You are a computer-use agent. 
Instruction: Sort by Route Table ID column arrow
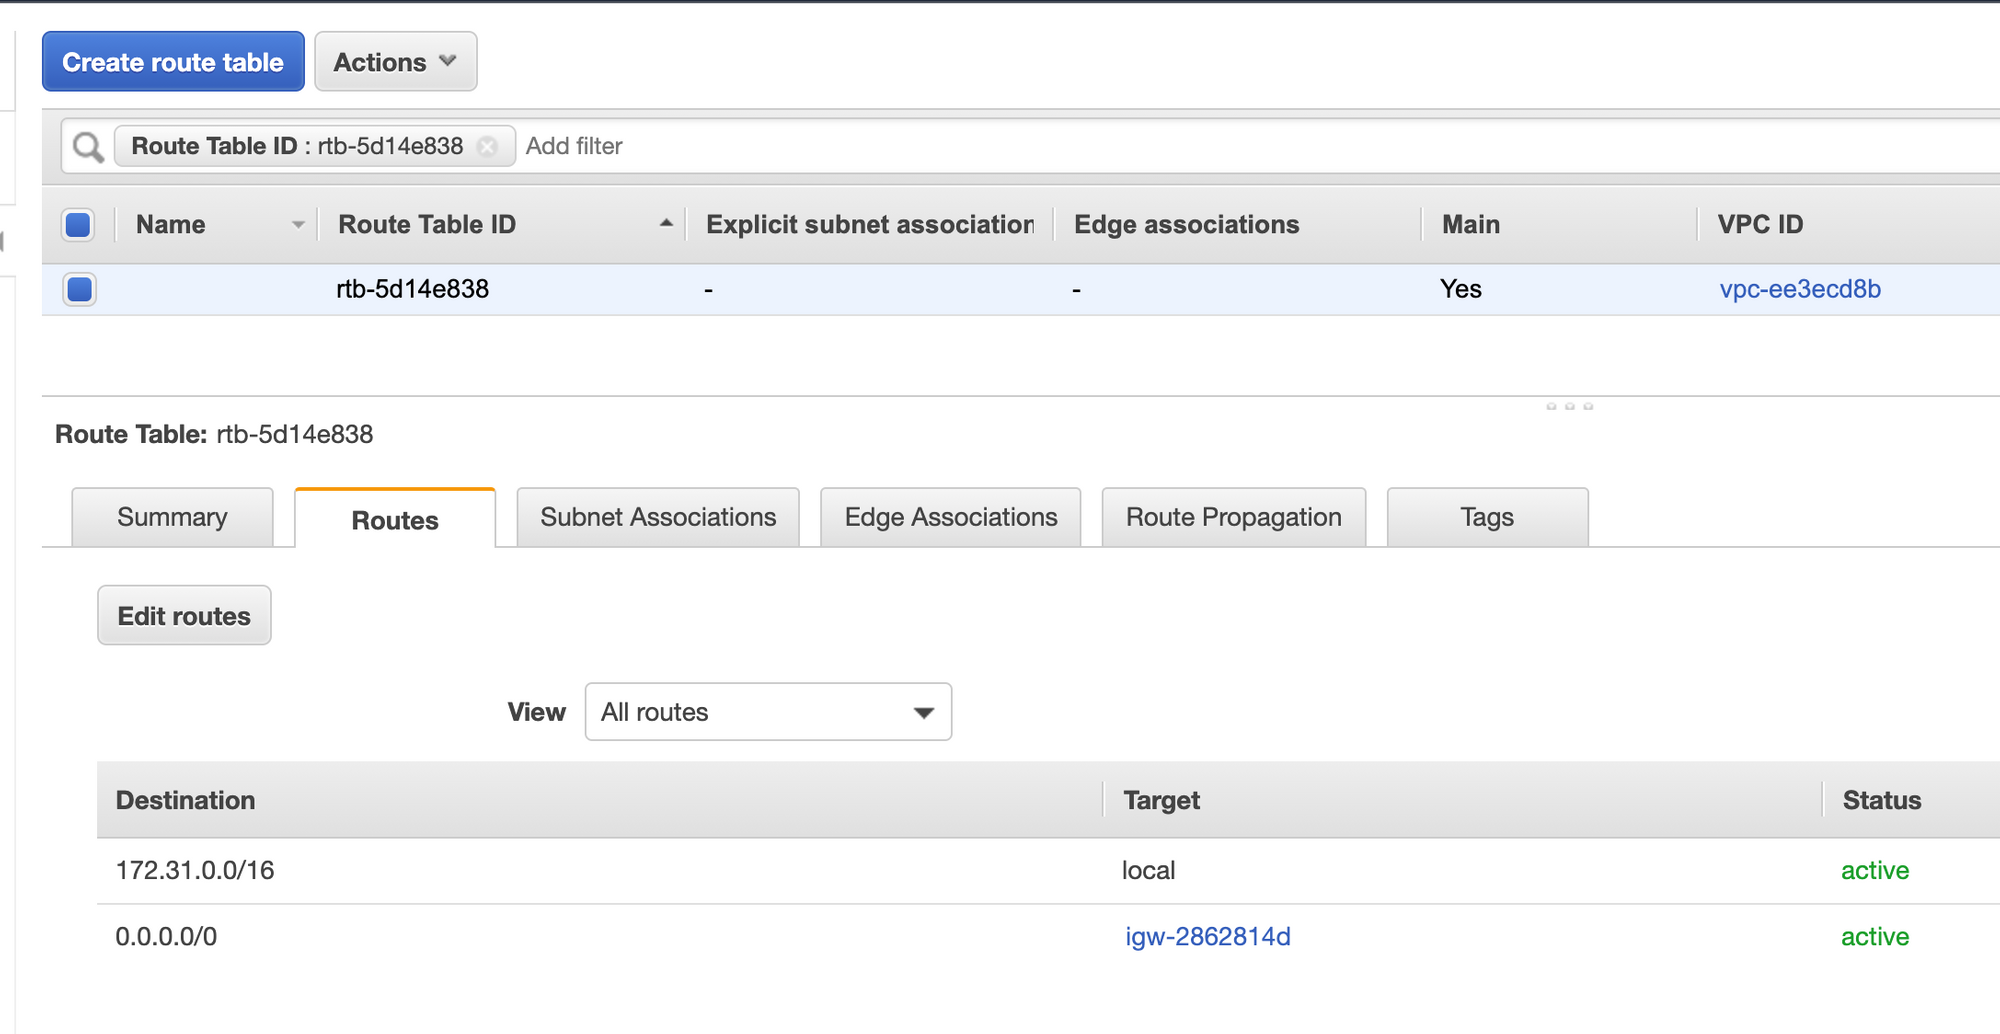(666, 224)
